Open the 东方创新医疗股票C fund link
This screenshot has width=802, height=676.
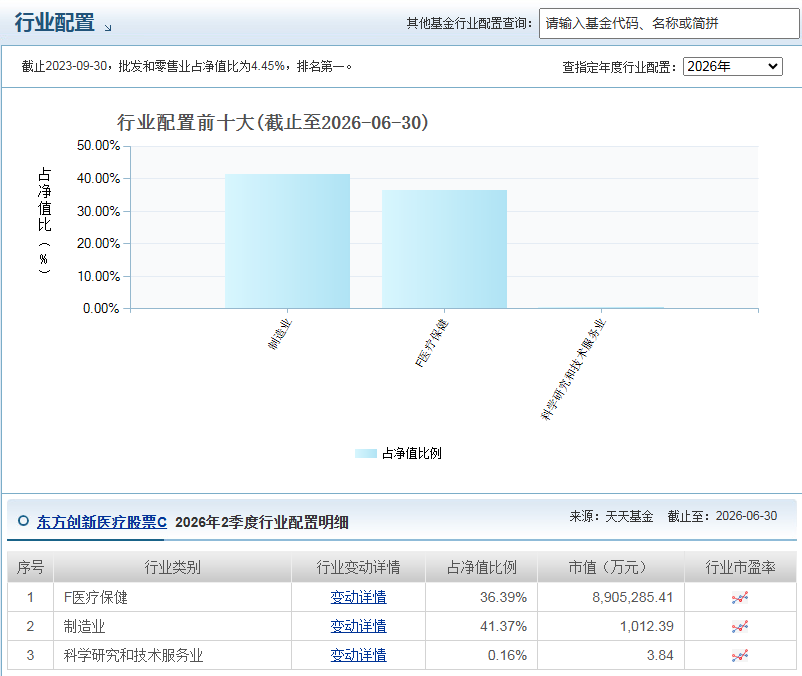[x=102, y=522]
